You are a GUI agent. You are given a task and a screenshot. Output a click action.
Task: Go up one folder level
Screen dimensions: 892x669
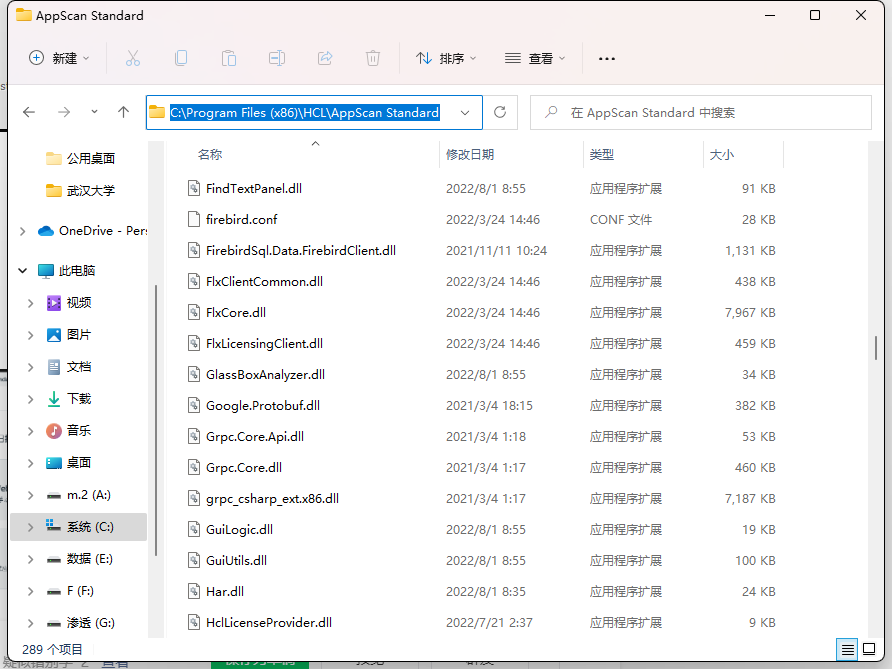pos(123,112)
